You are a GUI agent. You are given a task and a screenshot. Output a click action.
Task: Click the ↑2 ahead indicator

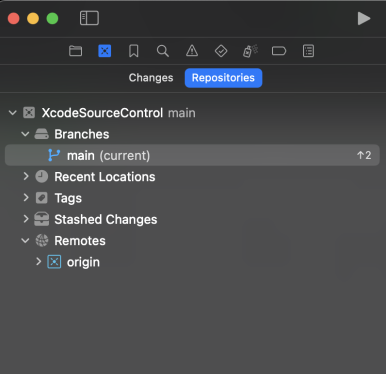pyautogui.click(x=364, y=155)
